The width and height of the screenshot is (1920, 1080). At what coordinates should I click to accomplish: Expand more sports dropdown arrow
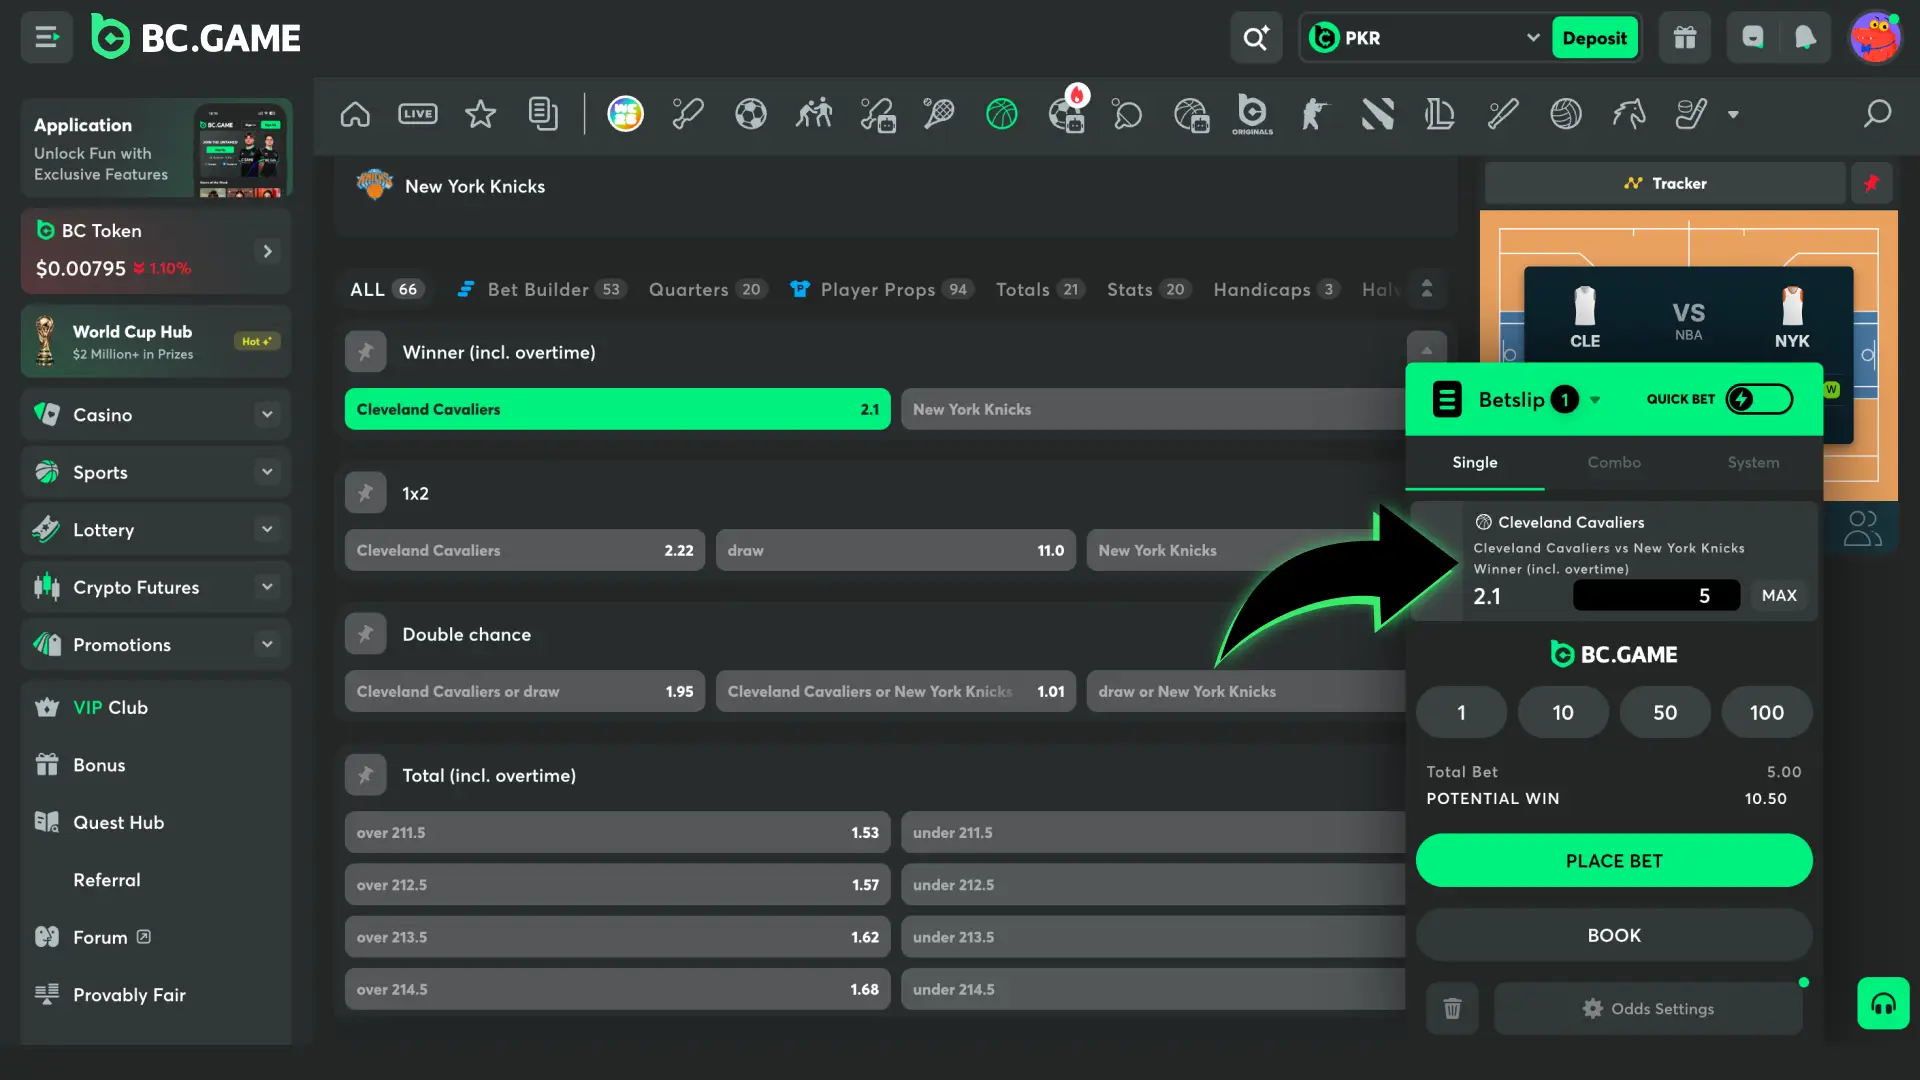point(1733,114)
